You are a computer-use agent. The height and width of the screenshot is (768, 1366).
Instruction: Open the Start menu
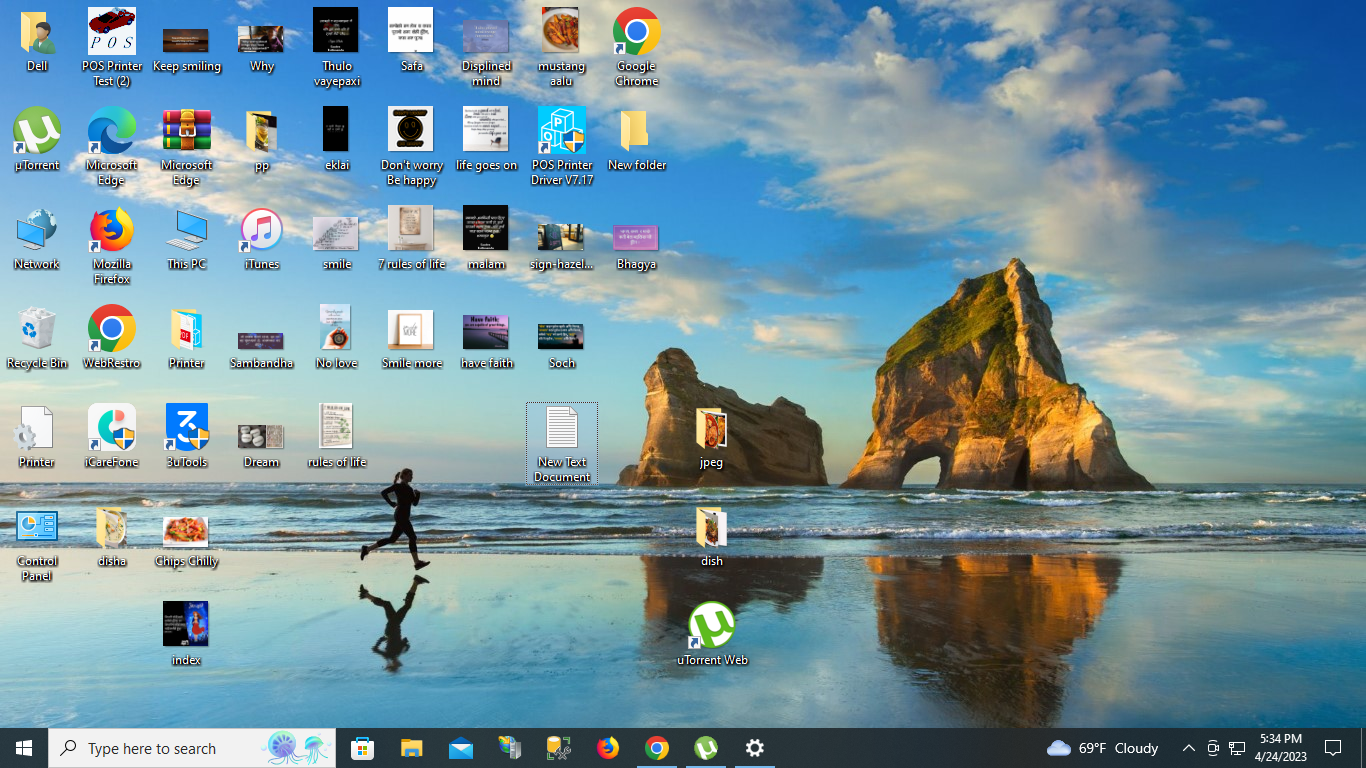point(24,748)
